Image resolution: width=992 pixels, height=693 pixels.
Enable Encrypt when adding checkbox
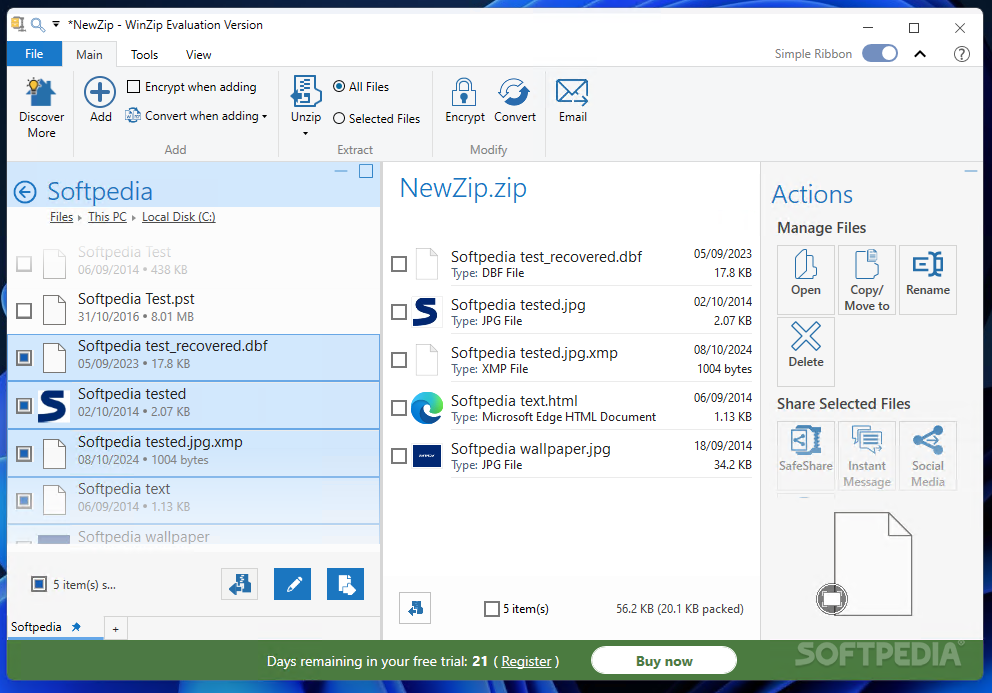[x=133, y=86]
